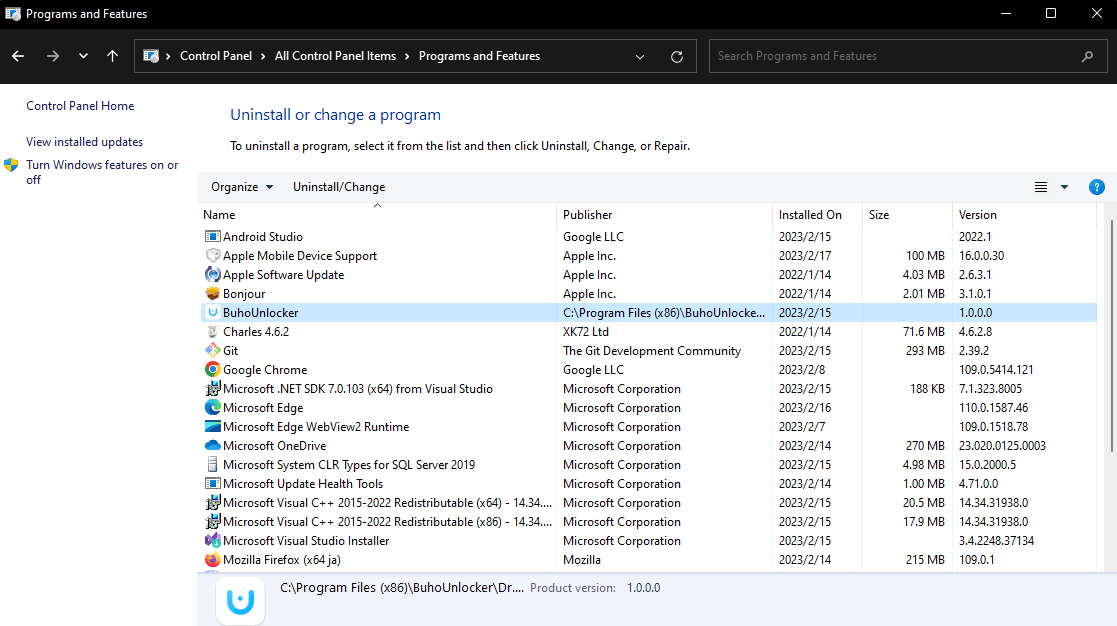
Task: Select the Bonjour program name
Action: pos(244,293)
